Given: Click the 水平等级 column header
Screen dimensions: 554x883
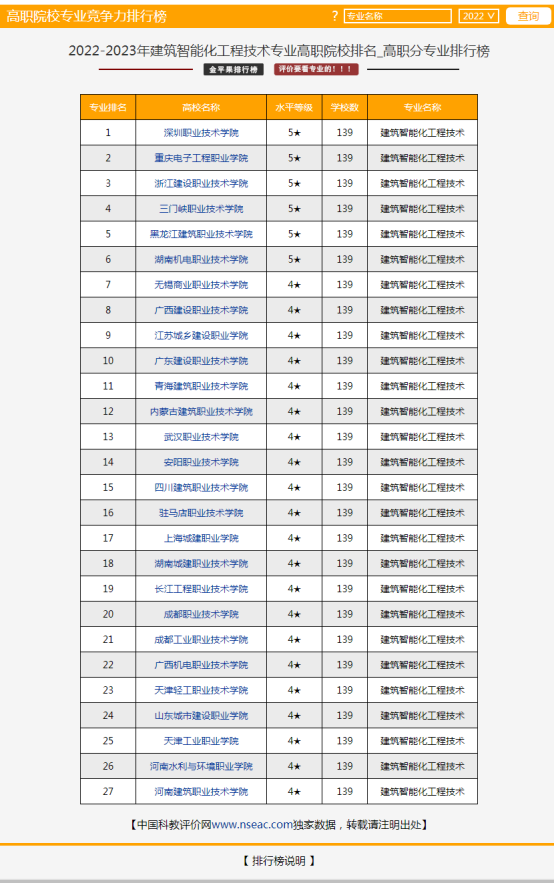Looking at the screenshot, I should (x=294, y=108).
